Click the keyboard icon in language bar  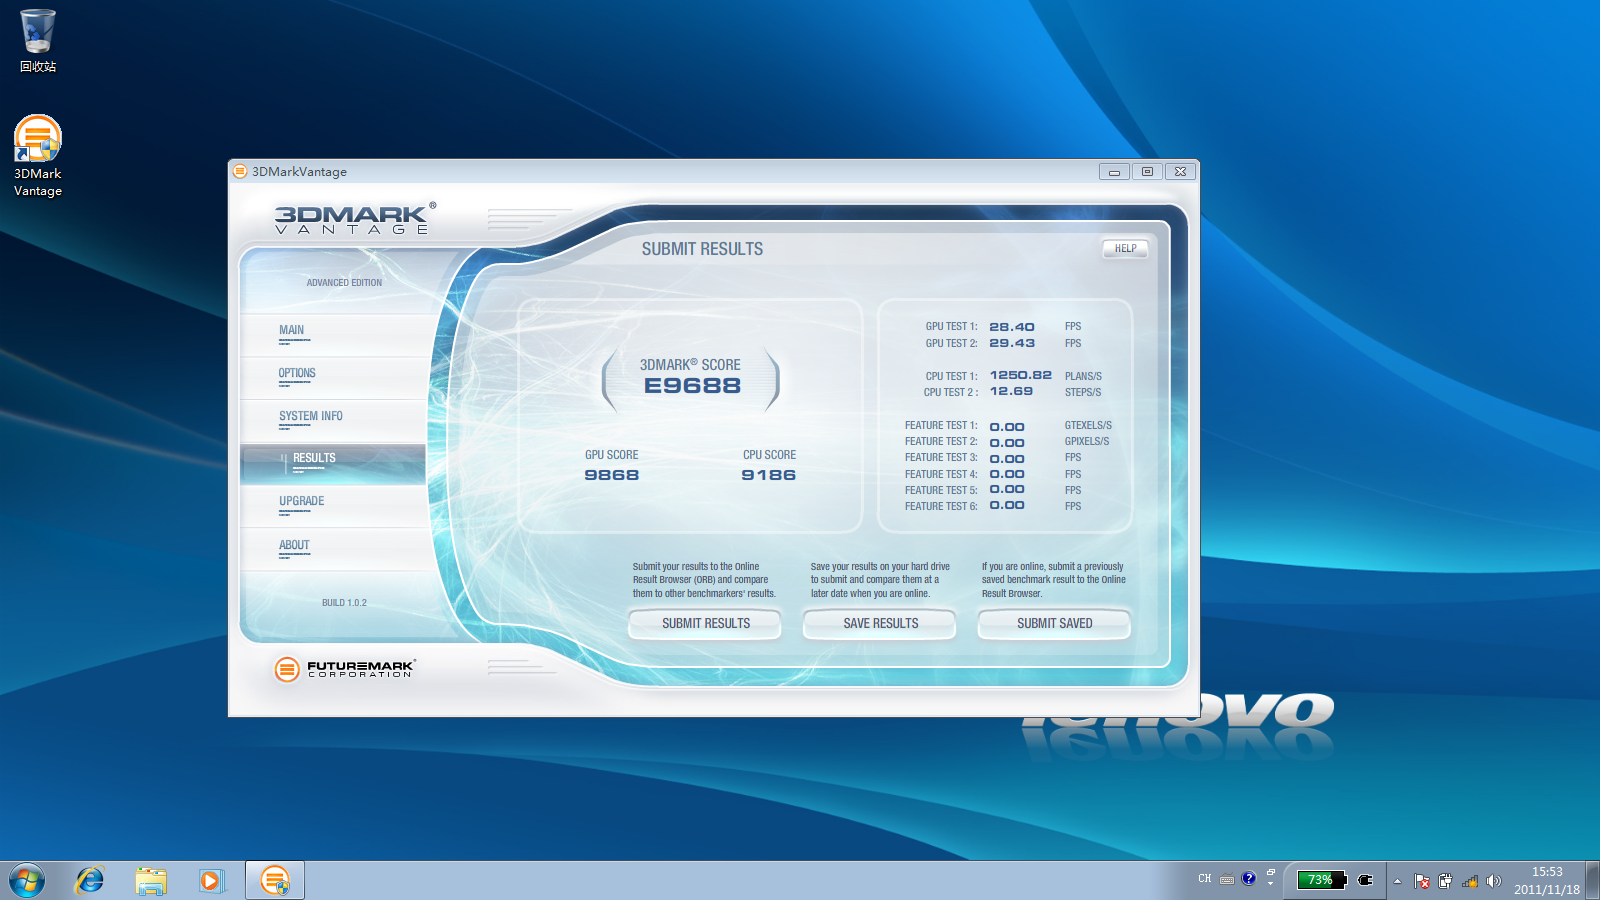1227,880
